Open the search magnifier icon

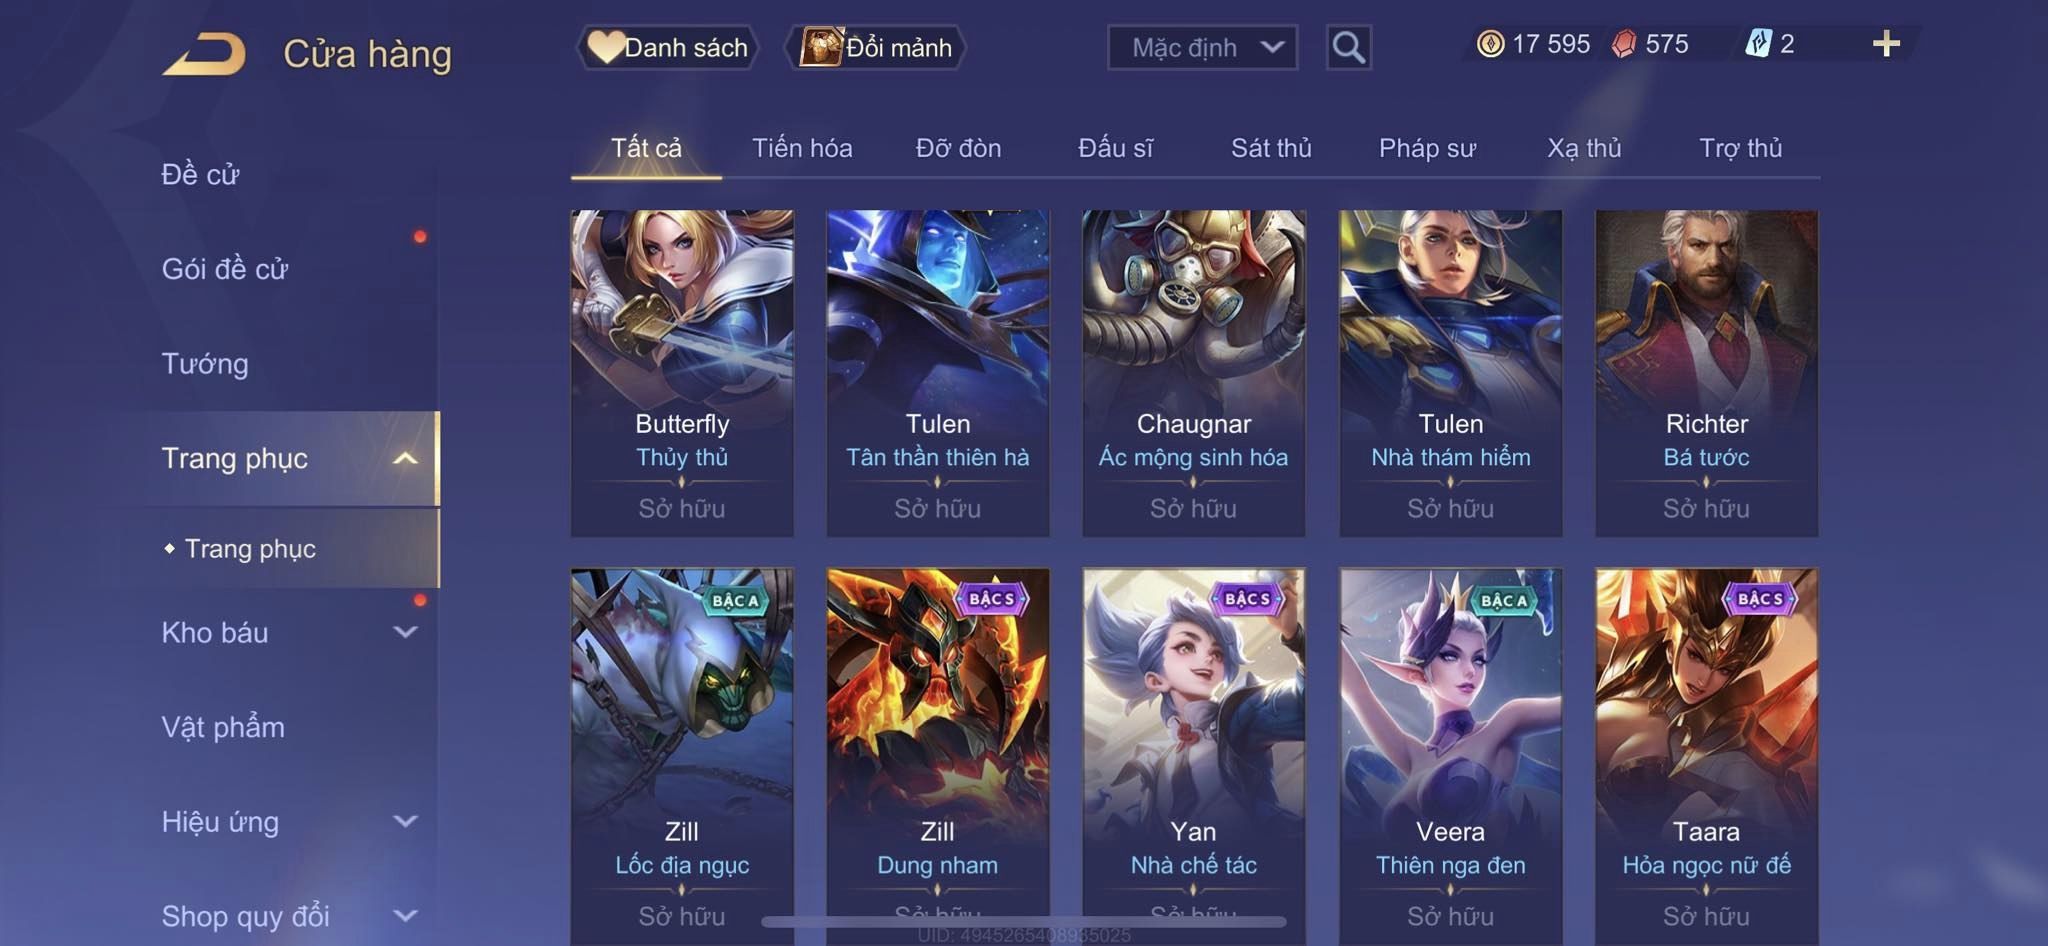click(1348, 47)
